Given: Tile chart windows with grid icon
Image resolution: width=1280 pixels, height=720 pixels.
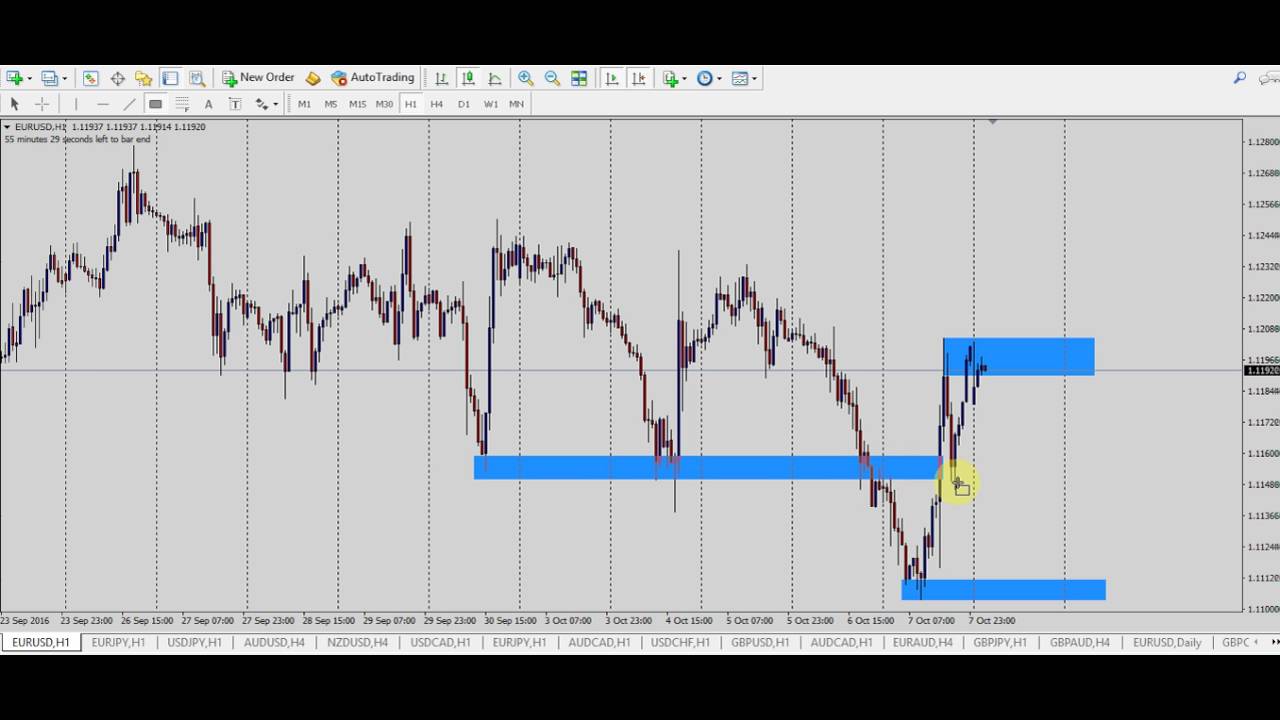Looking at the screenshot, I should tap(579, 78).
